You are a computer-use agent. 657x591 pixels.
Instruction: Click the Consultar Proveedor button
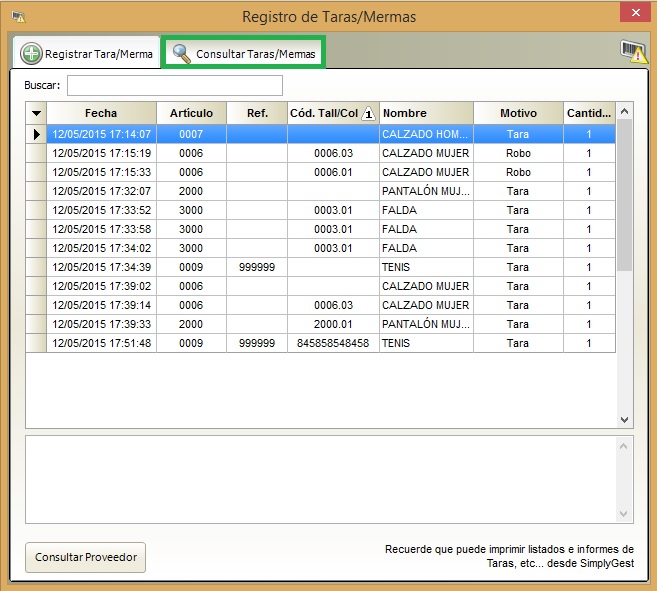tap(85, 557)
